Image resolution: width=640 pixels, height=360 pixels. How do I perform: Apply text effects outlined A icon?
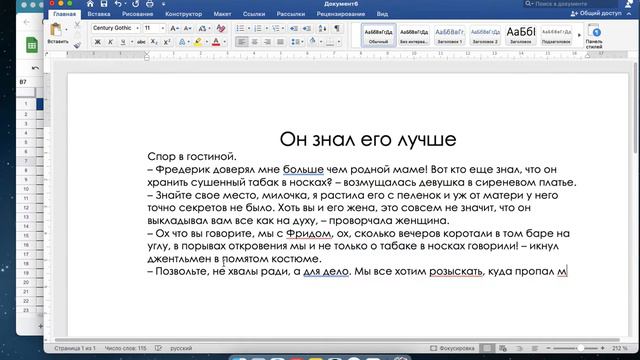(x=182, y=42)
